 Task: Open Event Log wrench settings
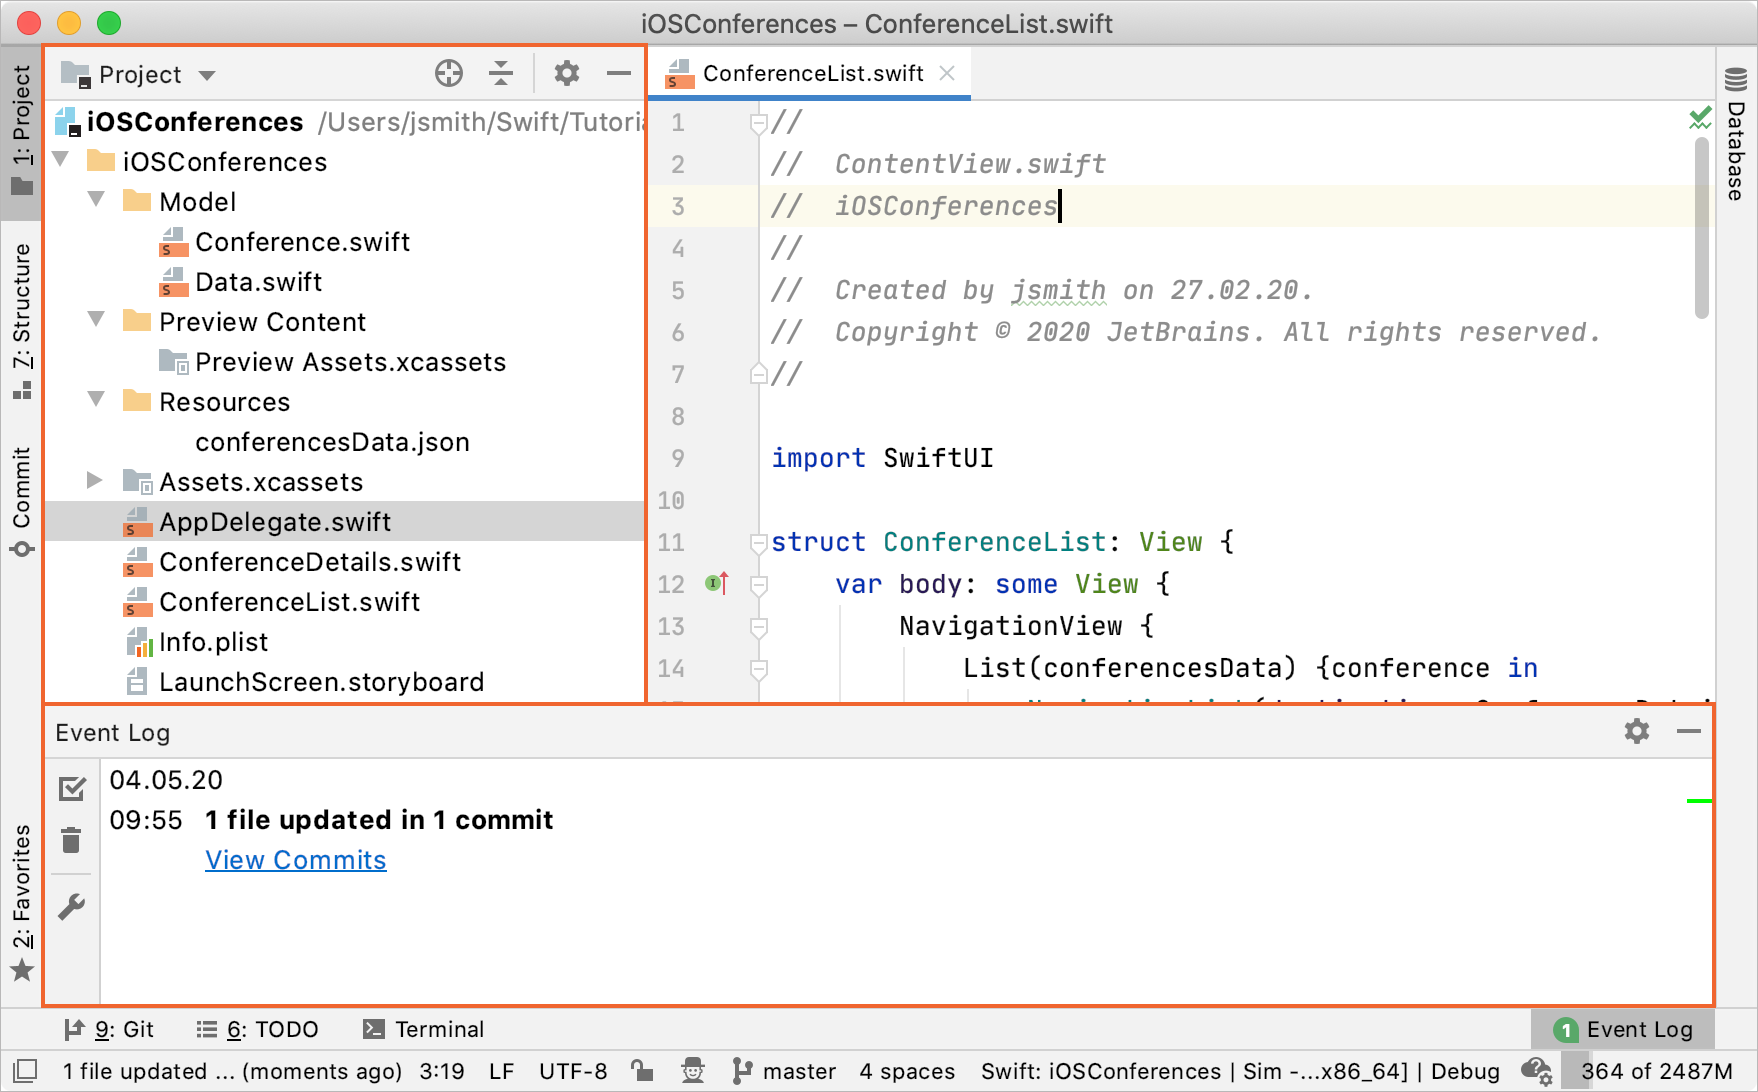(72, 907)
